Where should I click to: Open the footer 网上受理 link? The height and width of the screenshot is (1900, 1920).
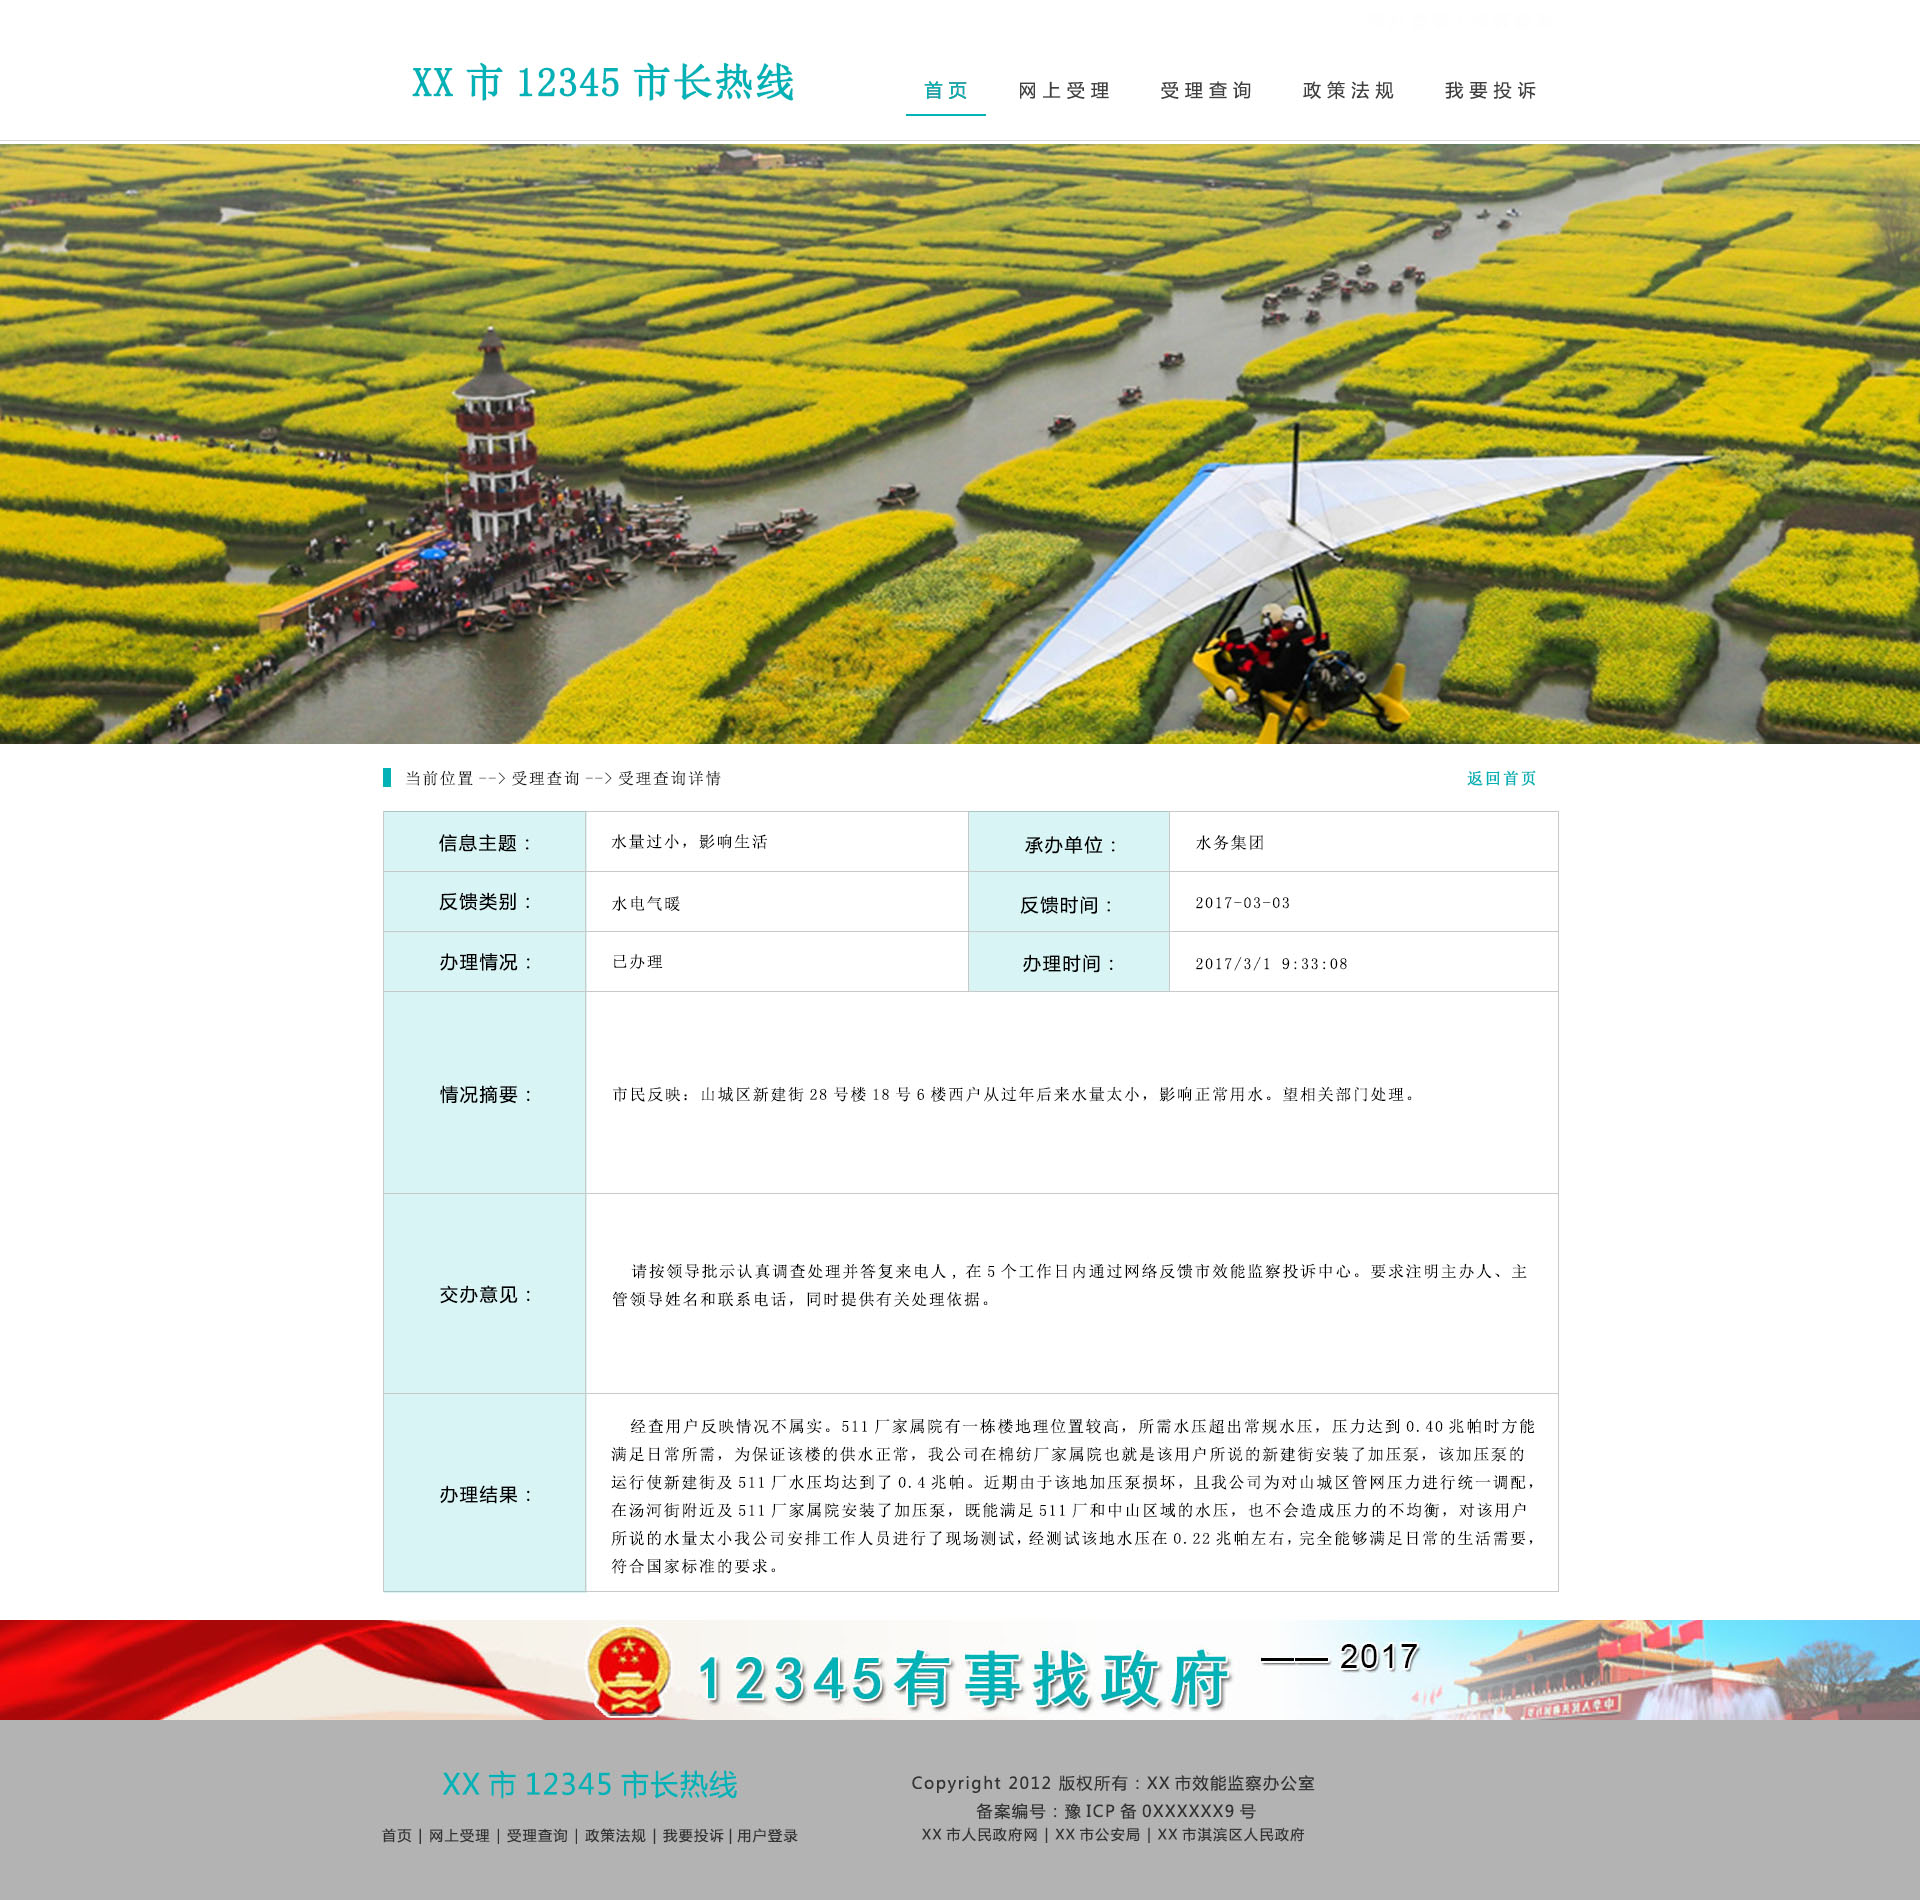459,1836
